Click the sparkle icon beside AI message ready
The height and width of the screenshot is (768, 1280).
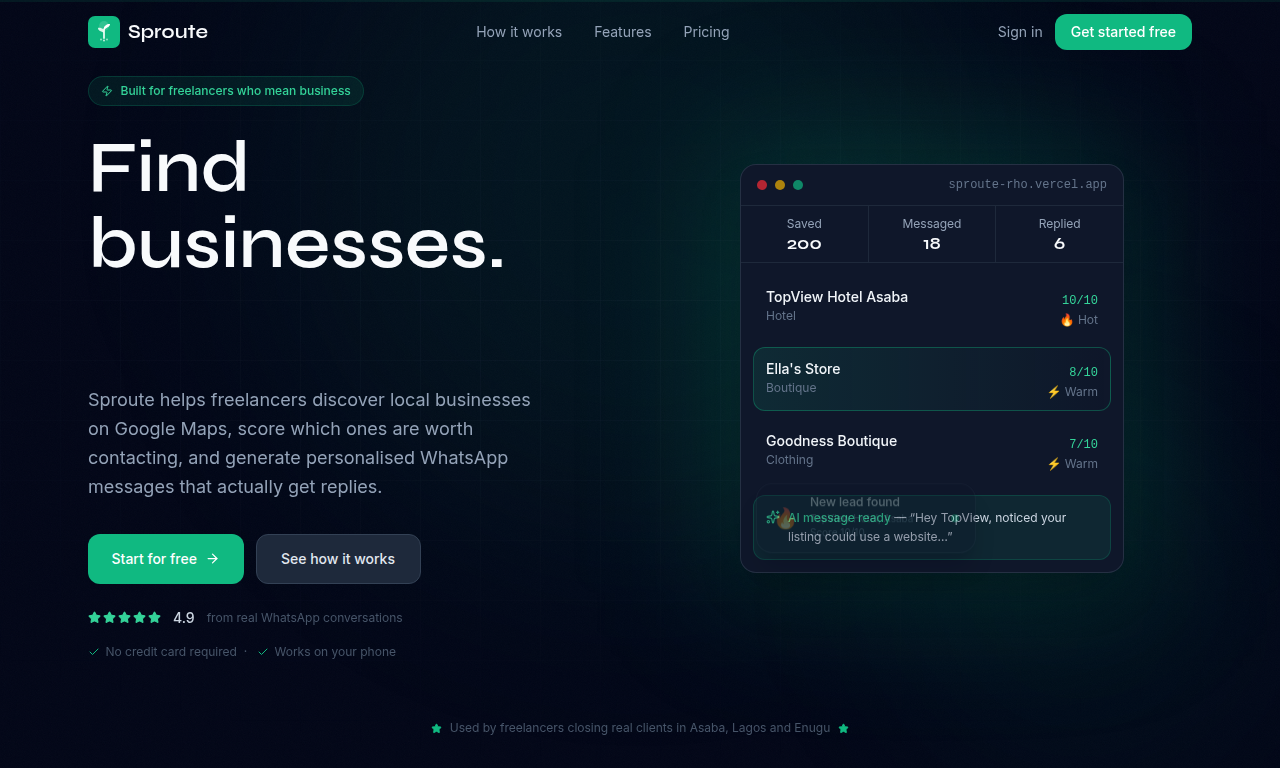click(773, 518)
